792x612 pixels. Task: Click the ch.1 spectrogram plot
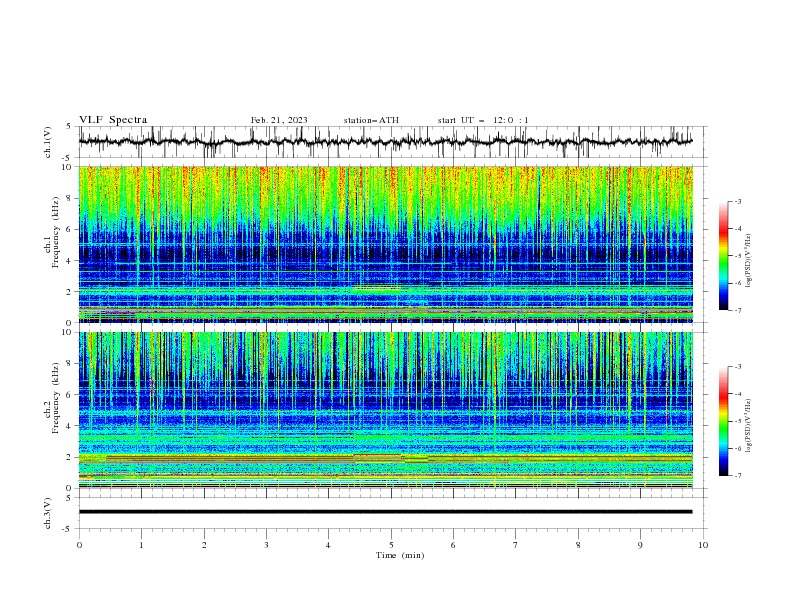(386, 244)
